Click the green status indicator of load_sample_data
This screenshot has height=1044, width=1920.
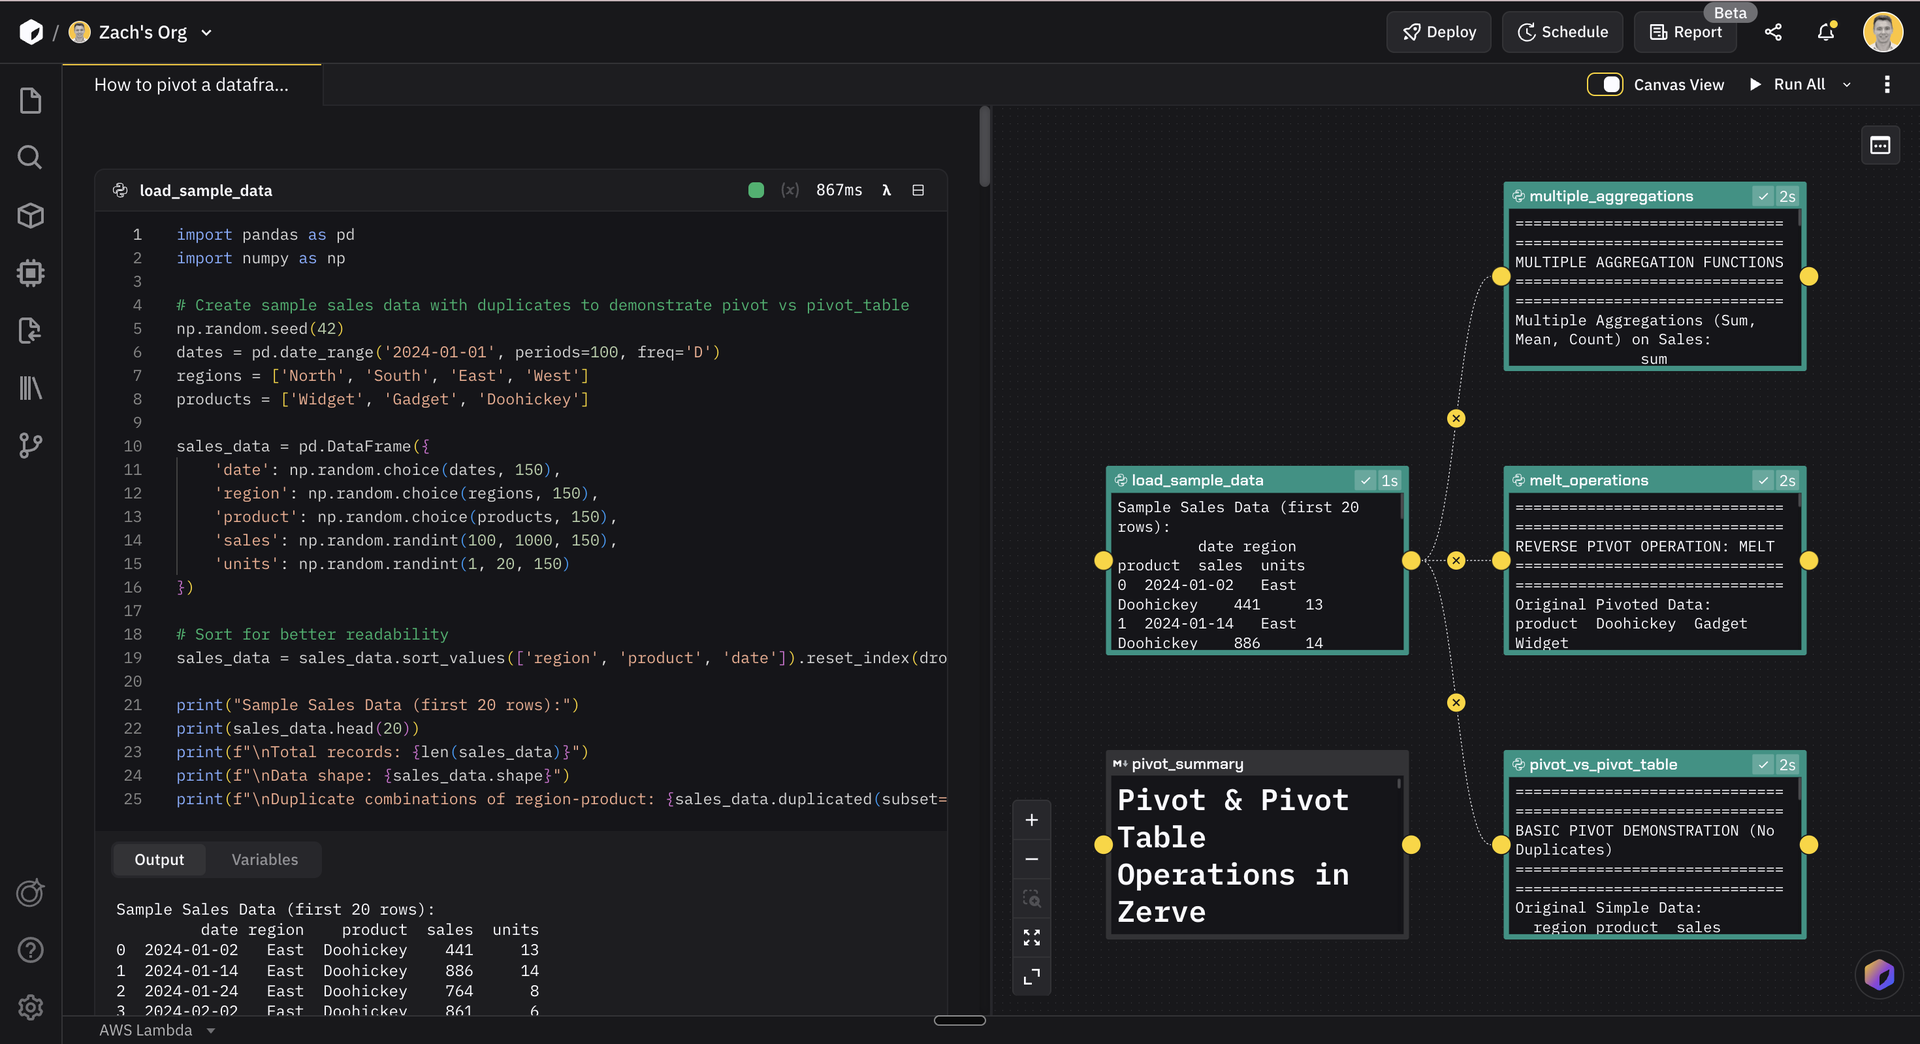pyautogui.click(x=756, y=190)
